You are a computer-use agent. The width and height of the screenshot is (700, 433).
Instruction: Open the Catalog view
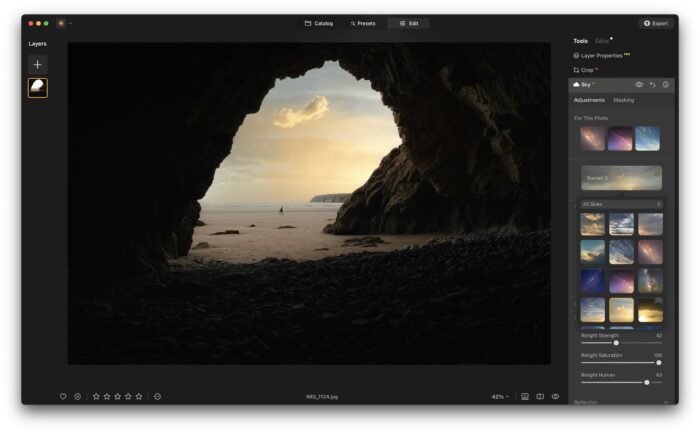319,23
